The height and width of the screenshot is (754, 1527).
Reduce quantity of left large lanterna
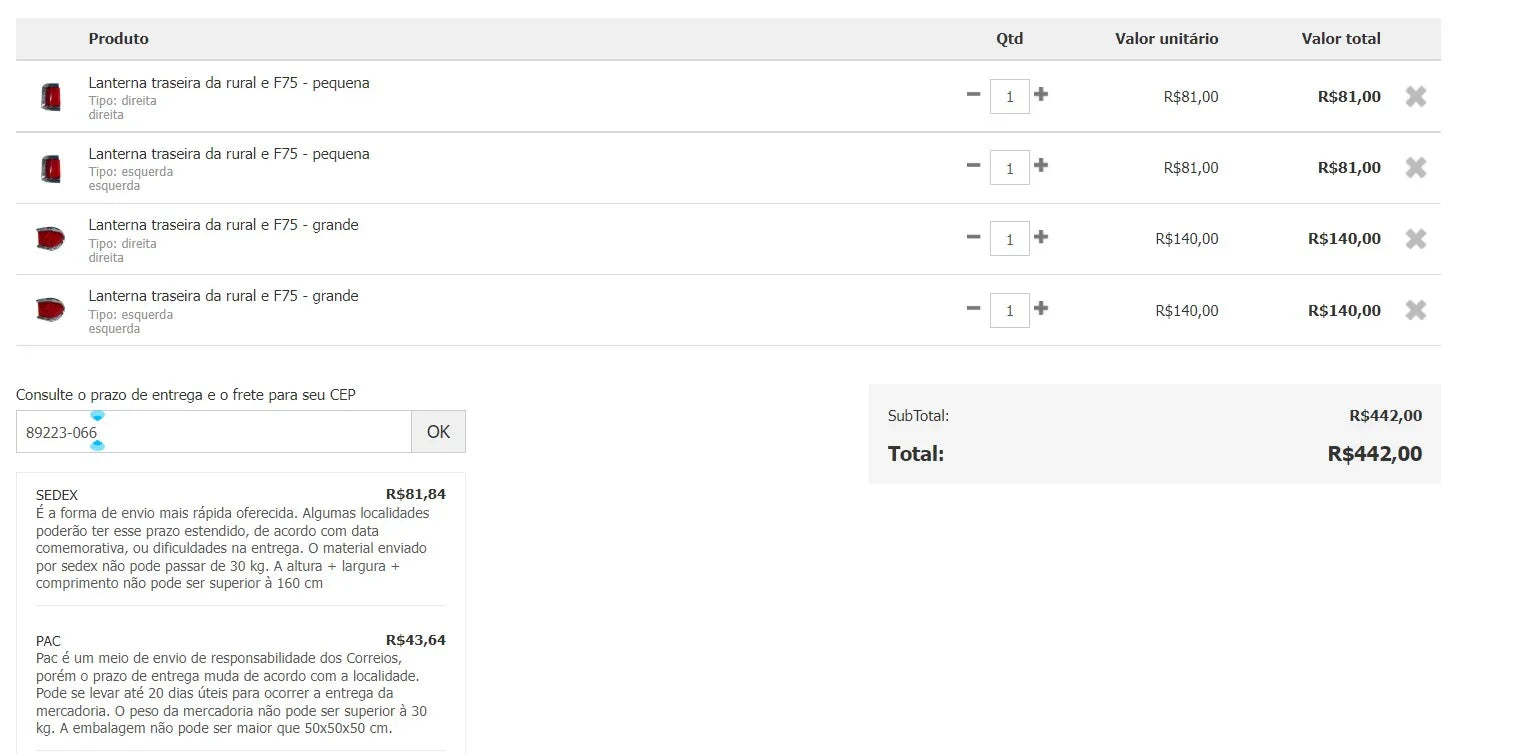pyautogui.click(x=973, y=308)
